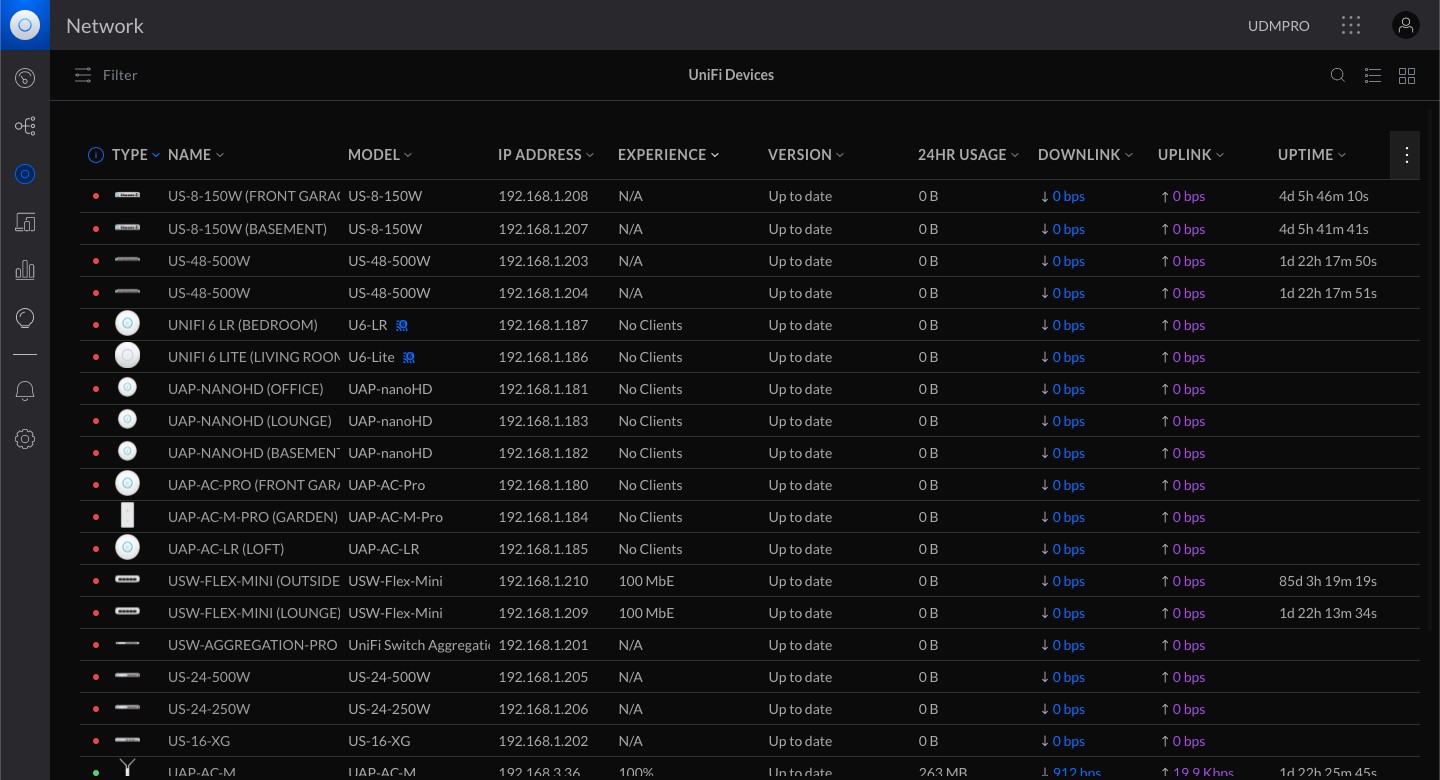Click UAP-AC-M-Pro model cell
This screenshot has height=780, width=1440.
[396, 517]
